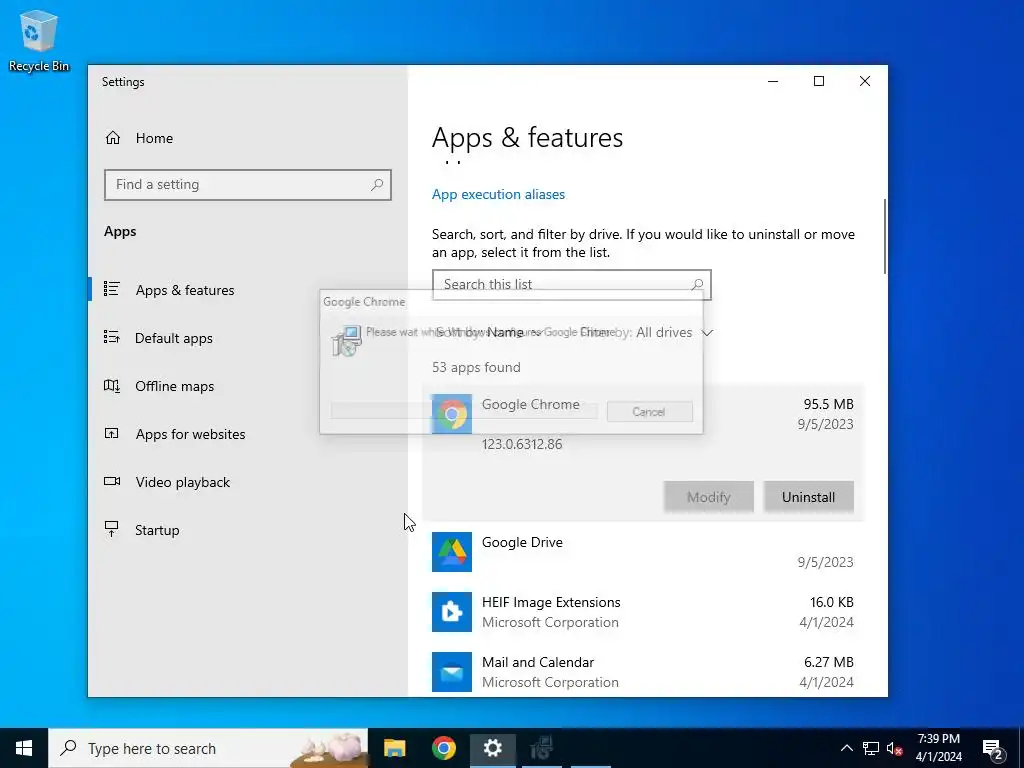Click Cancel in Google Chrome dialog
The width and height of the screenshot is (1024, 768).
[649, 411]
